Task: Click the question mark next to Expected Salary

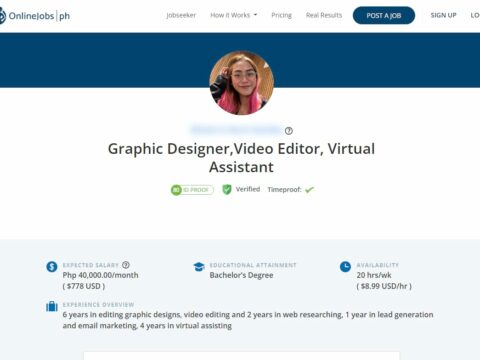Action: tap(126, 265)
